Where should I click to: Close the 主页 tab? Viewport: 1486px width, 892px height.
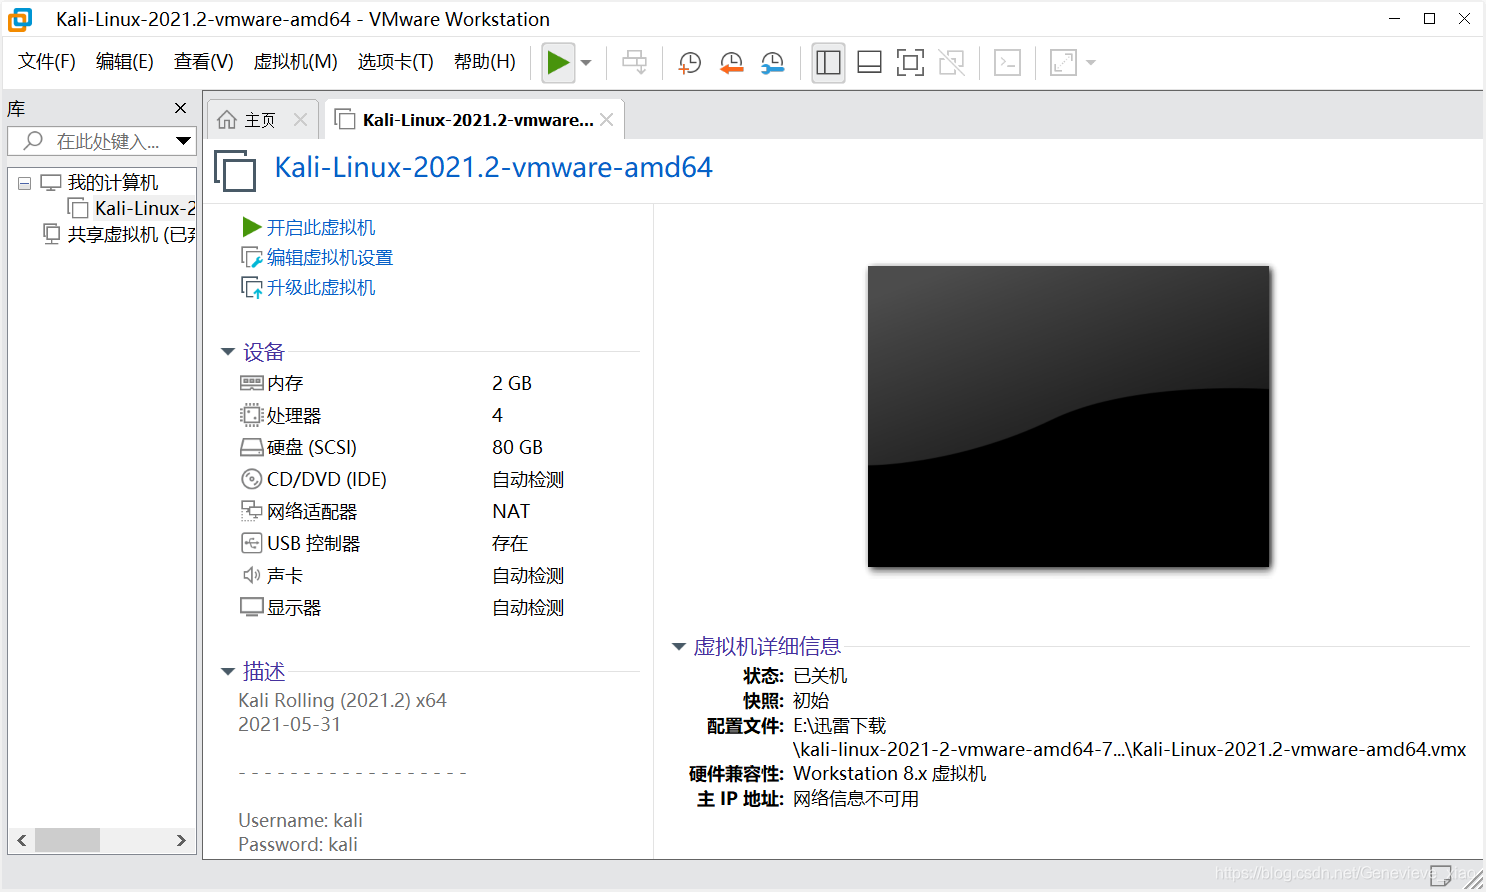click(x=300, y=120)
